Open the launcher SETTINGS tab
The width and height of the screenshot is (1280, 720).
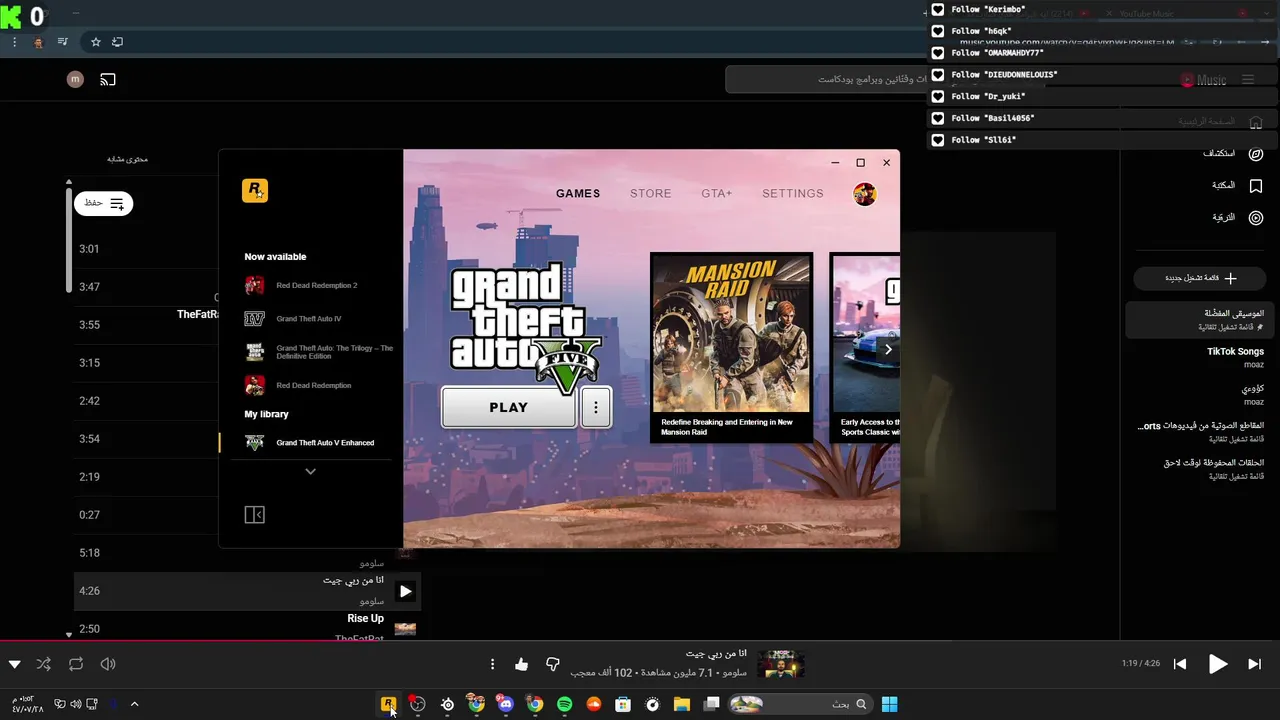point(793,193)
